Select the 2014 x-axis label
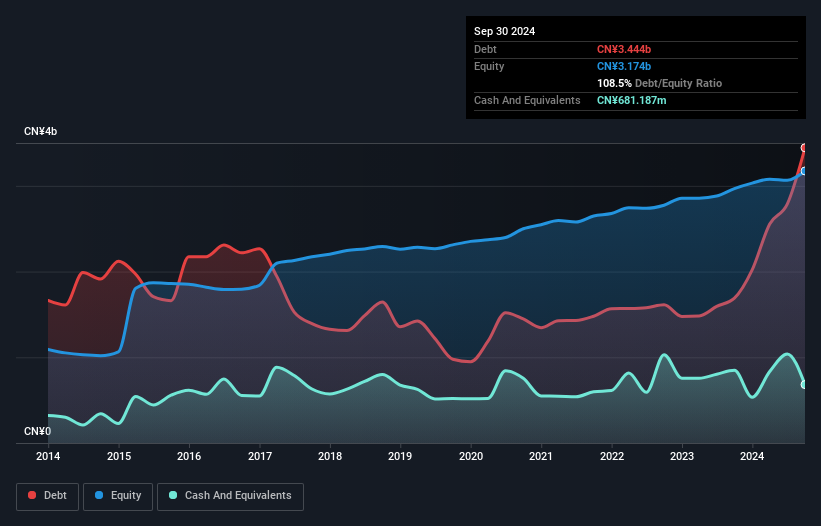 tap(48, 456)
